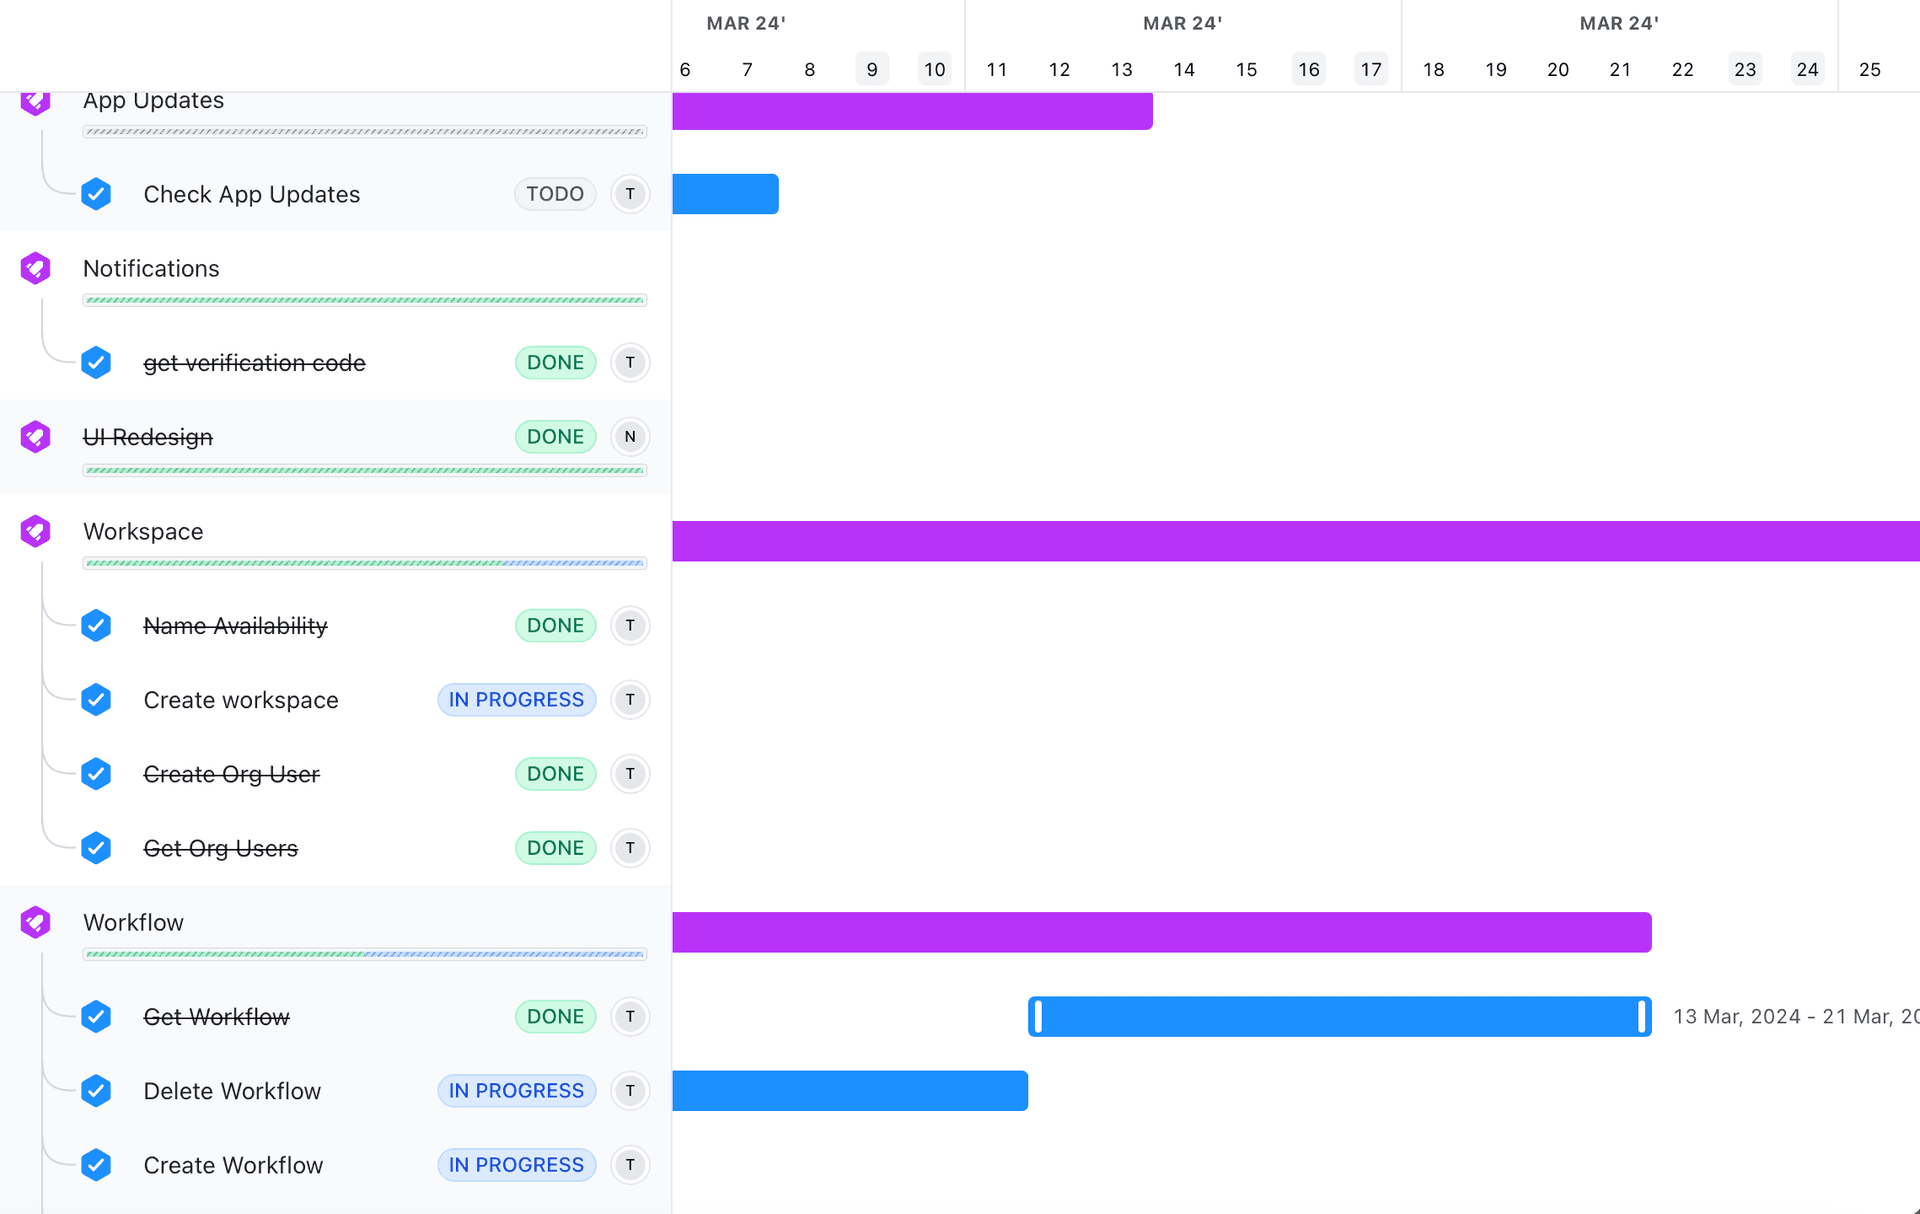Click the App Updates epic icon
Viewport: 1920px width, 1214px height.
[x=36, y=101]
